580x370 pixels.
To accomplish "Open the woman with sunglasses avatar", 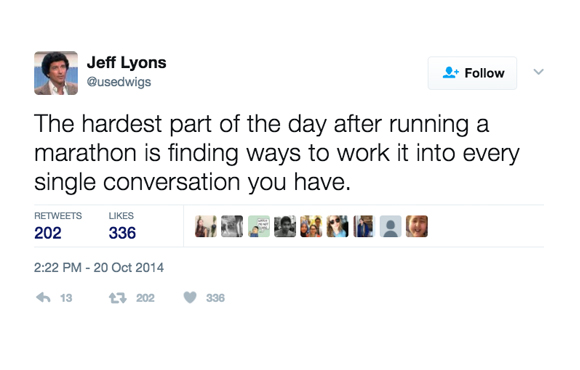I will click(x=337, y=226).
